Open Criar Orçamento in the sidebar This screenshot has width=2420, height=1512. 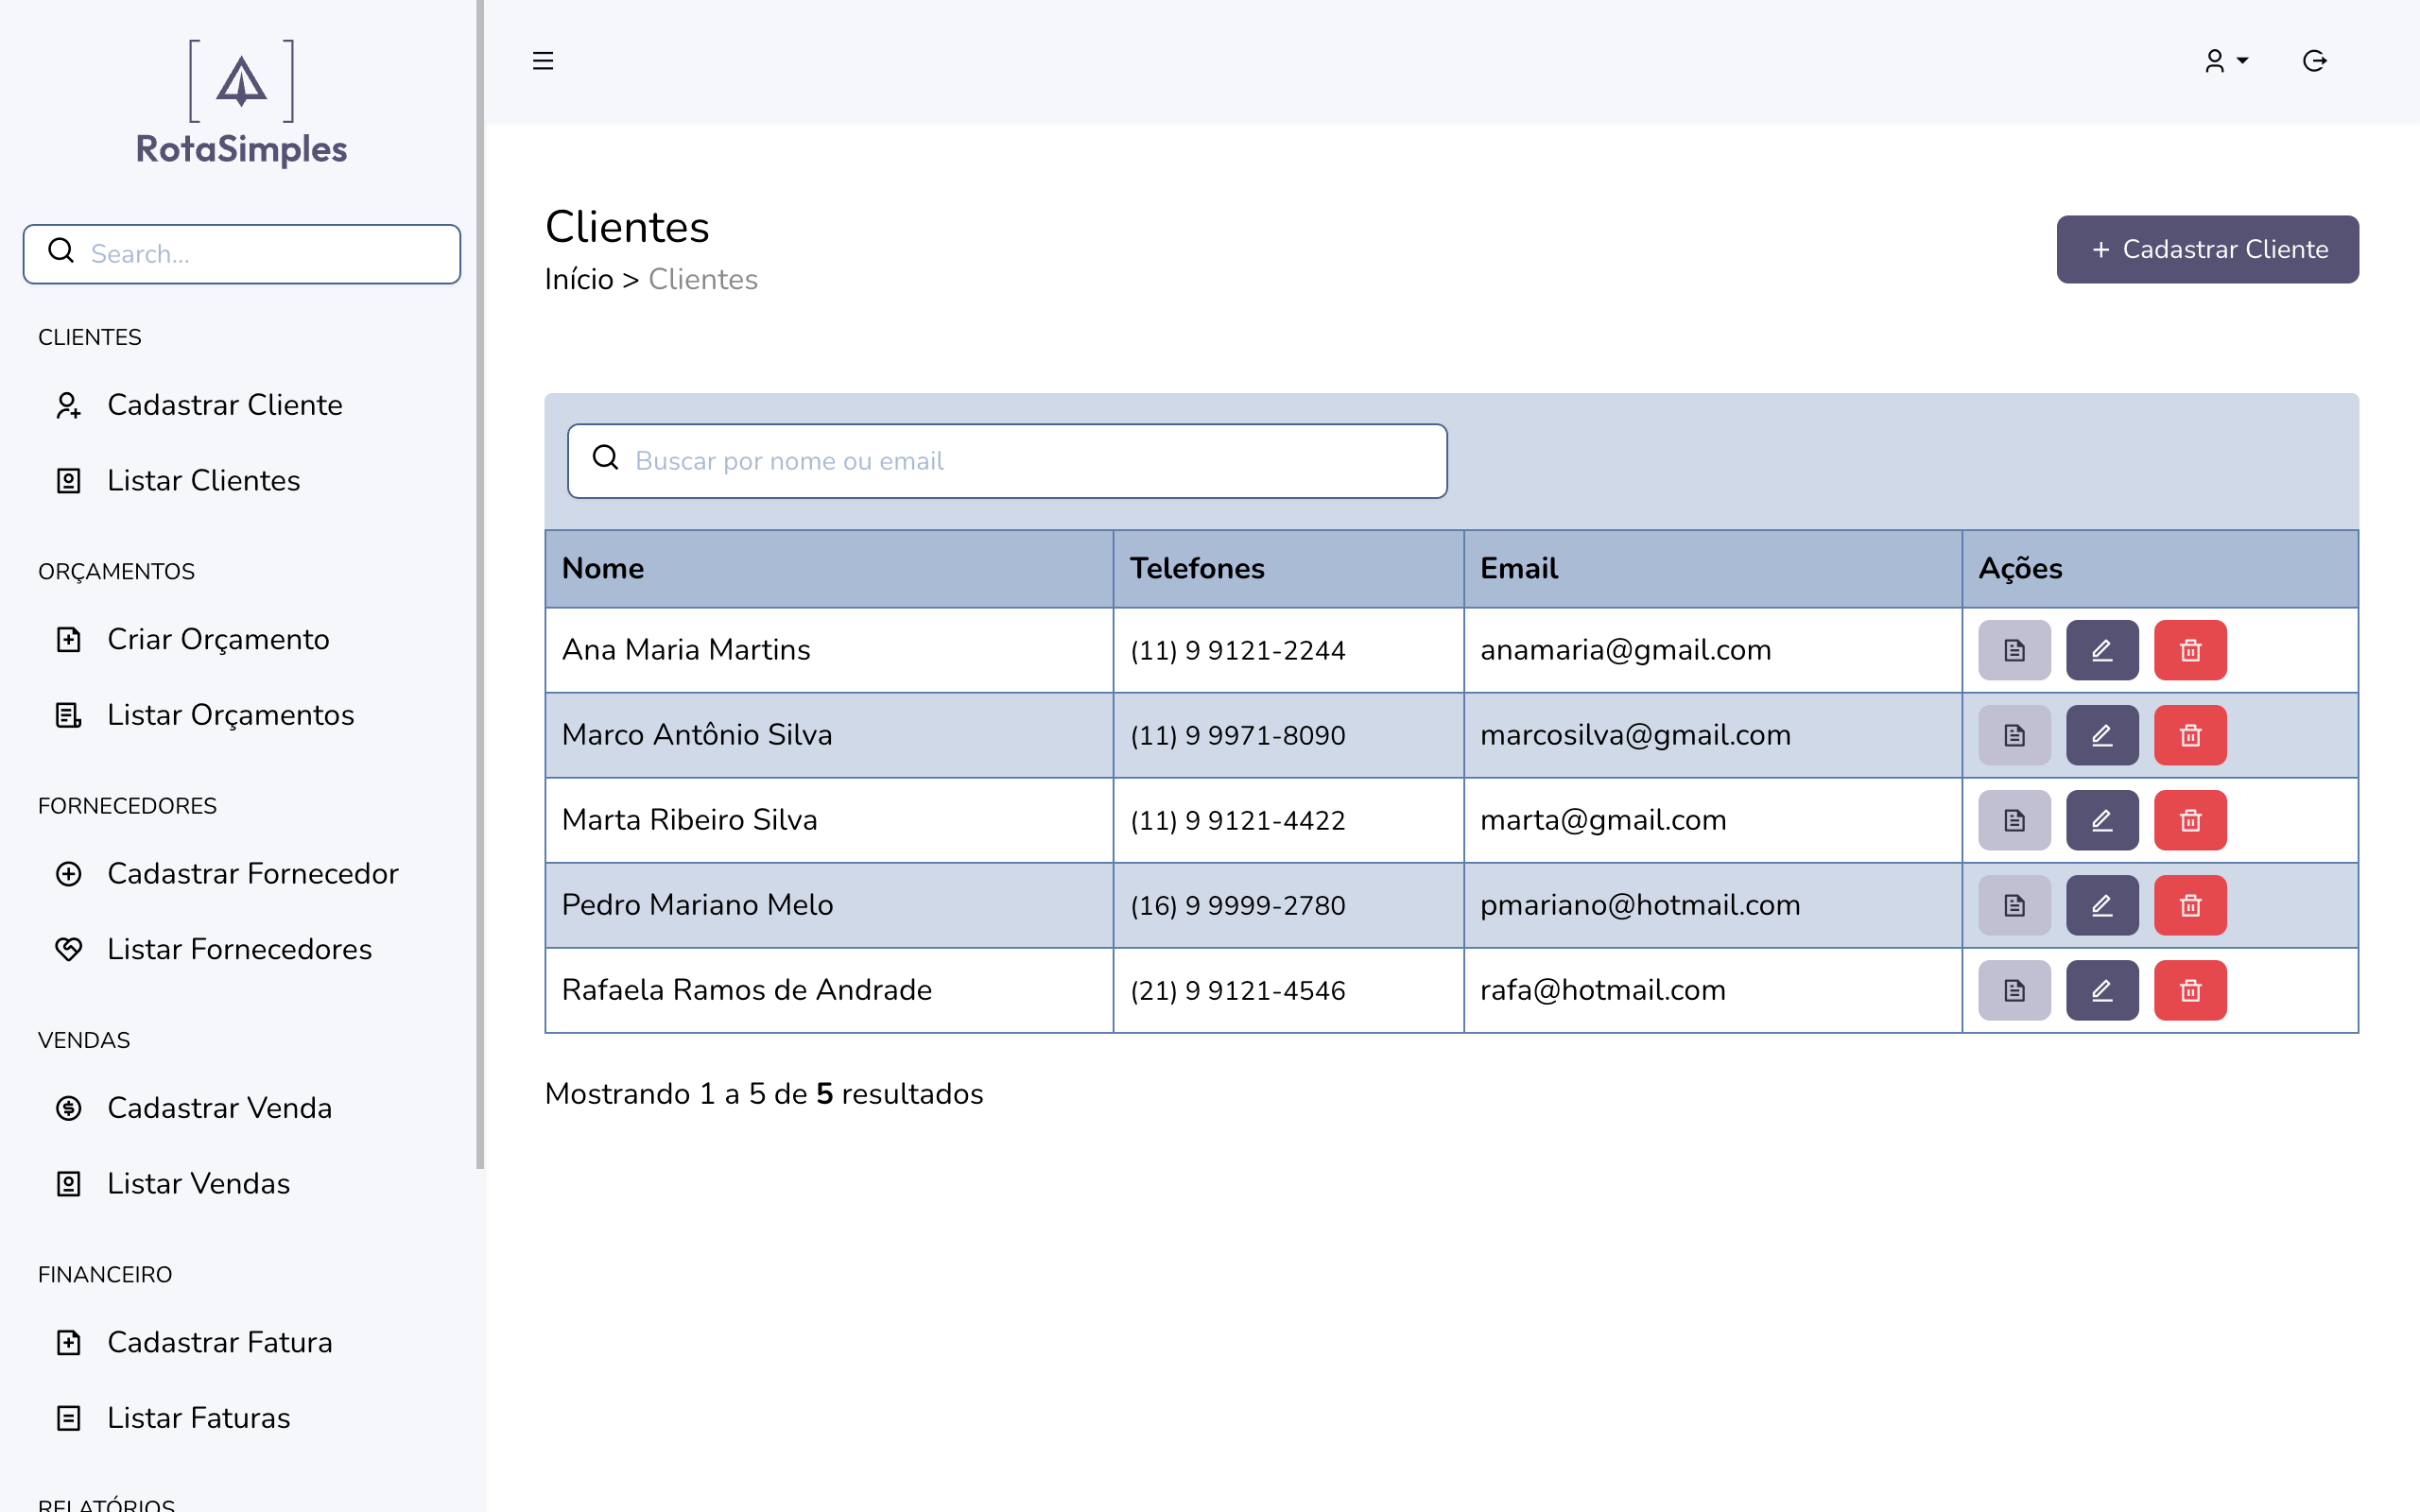pos(193,639)
